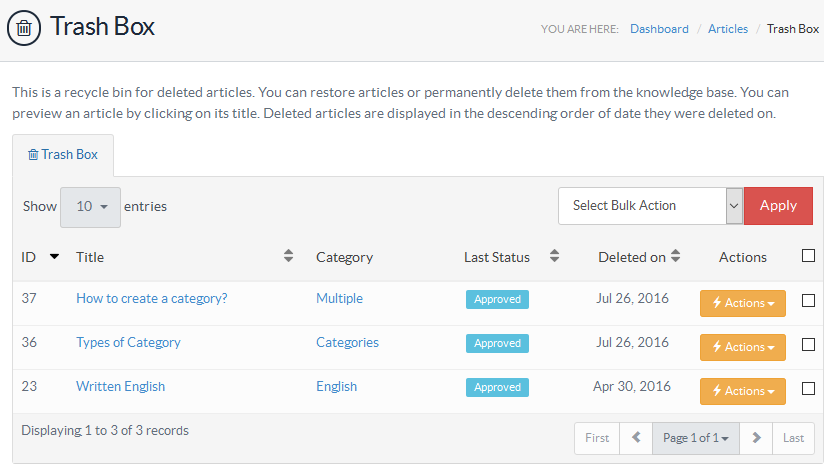Click the Approved badge for article 36
824x464 pixels.
click(x=497, y=343)
